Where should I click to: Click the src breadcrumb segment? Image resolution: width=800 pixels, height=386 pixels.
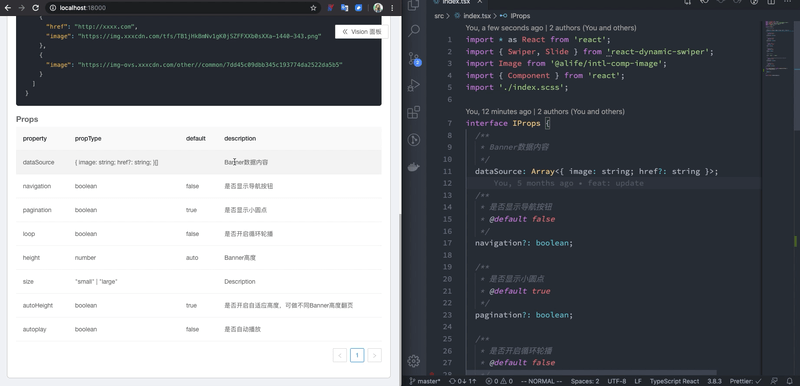coord(439,16)
